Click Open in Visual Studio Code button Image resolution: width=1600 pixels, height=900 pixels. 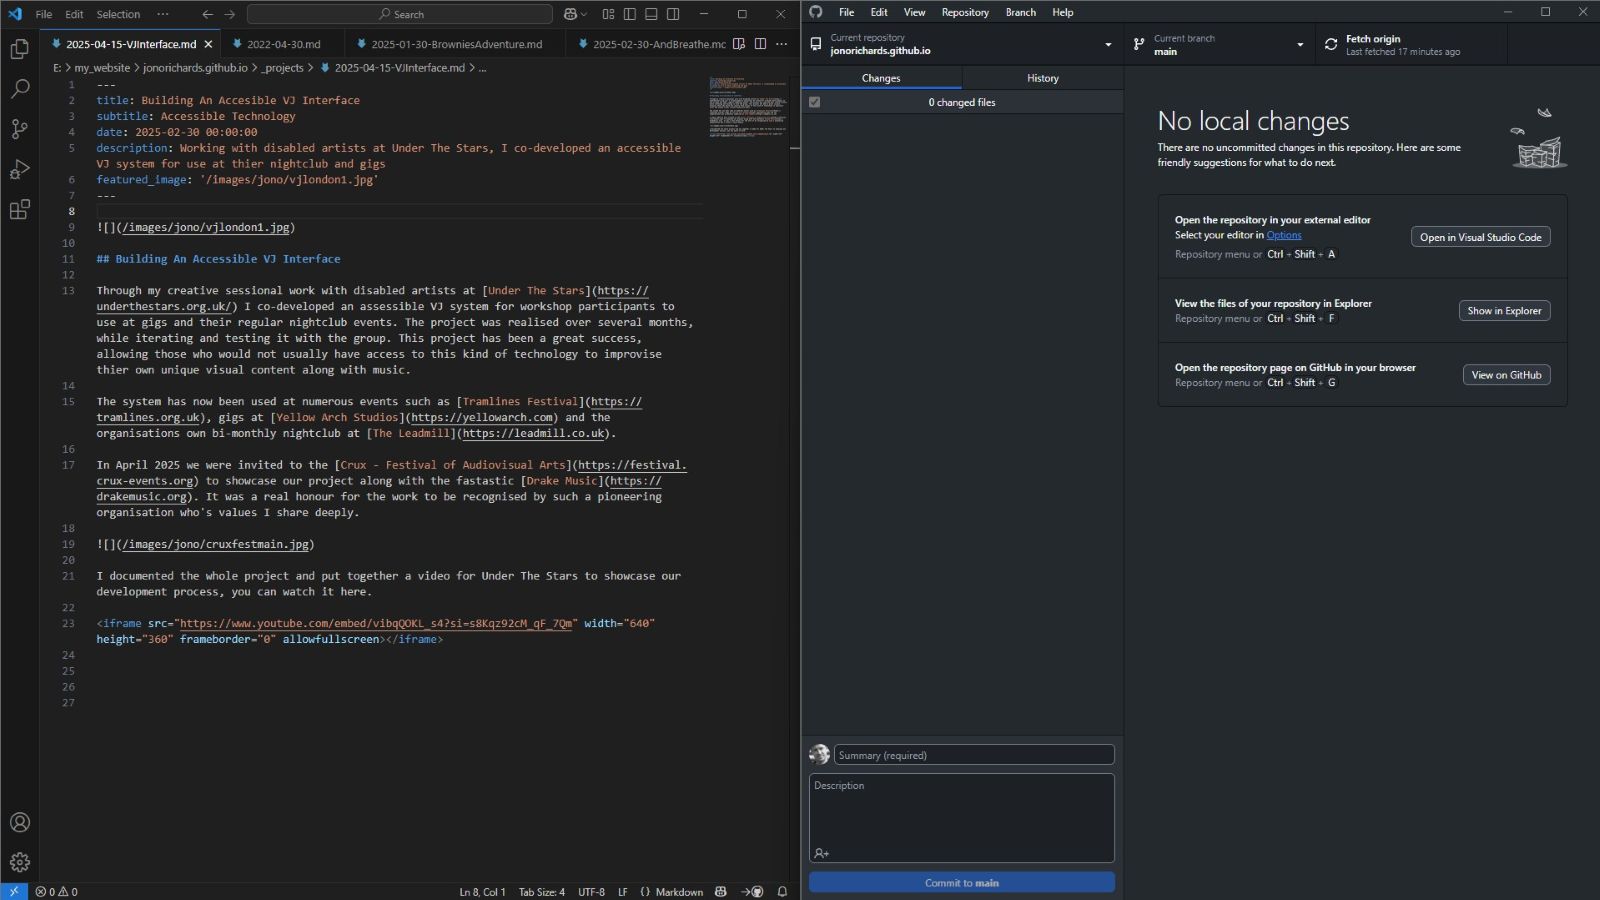pyautogui.click(x=1480, y=237)
